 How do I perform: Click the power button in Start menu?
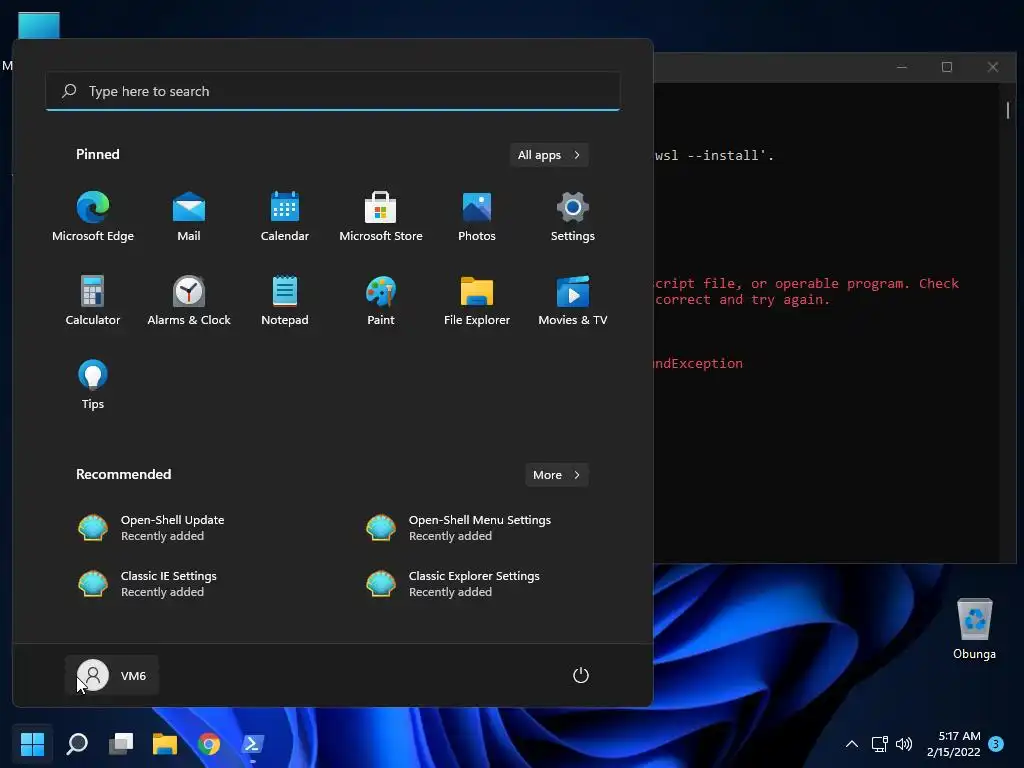click(x=581, y=675)
